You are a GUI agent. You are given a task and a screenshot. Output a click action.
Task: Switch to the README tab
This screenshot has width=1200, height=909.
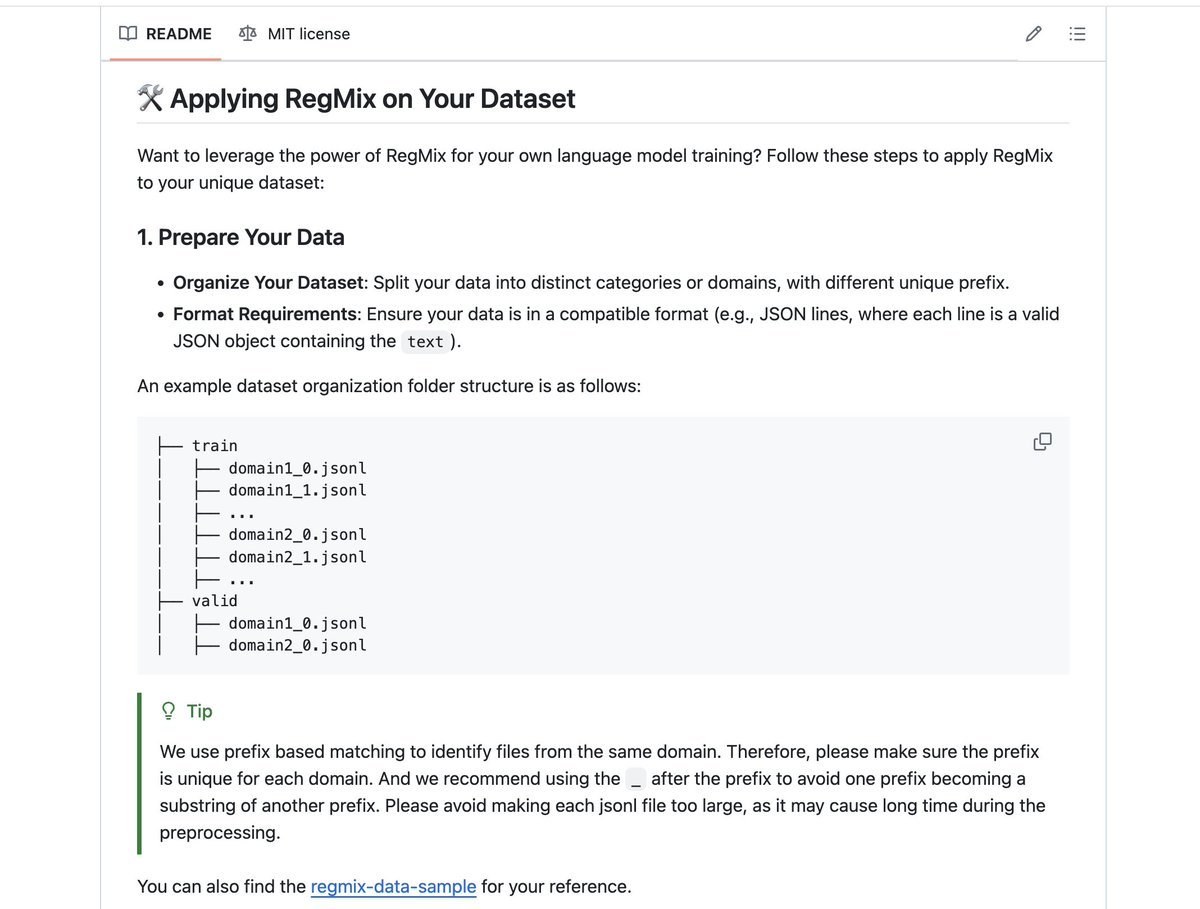(x=166, y=34)
